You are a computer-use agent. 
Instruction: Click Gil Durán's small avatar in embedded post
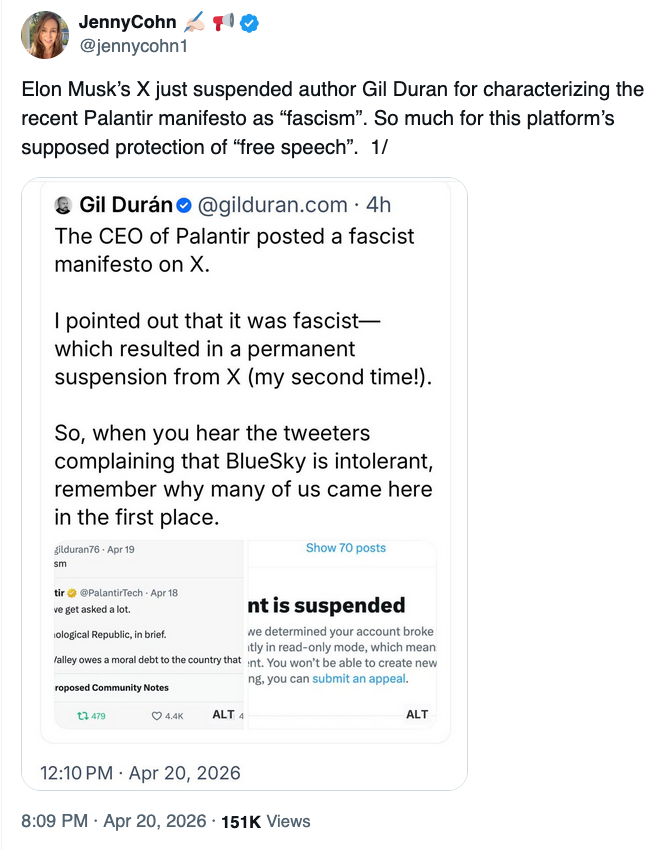64,205
